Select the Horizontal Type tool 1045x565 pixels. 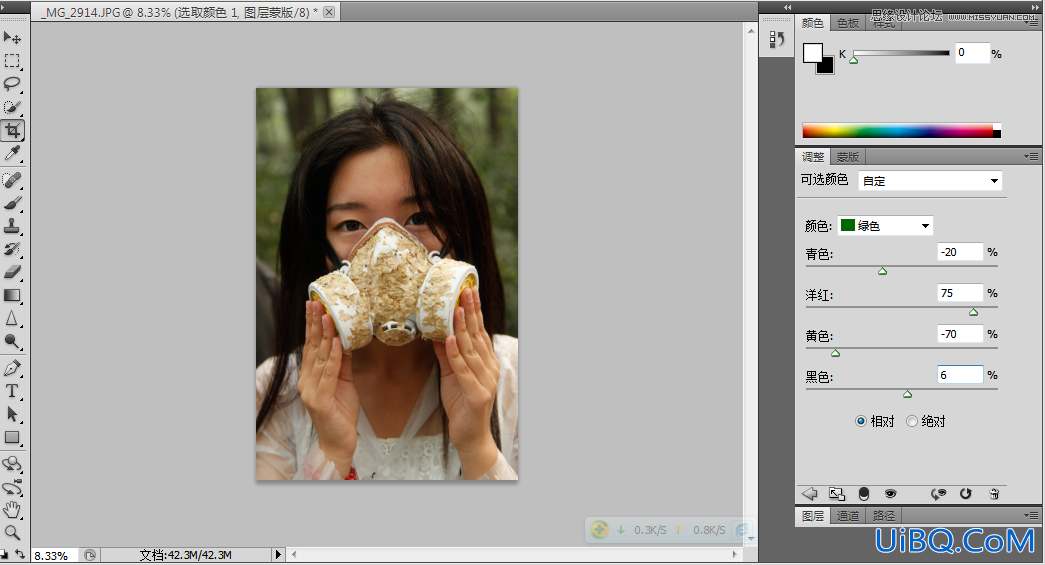click(12, 391)
